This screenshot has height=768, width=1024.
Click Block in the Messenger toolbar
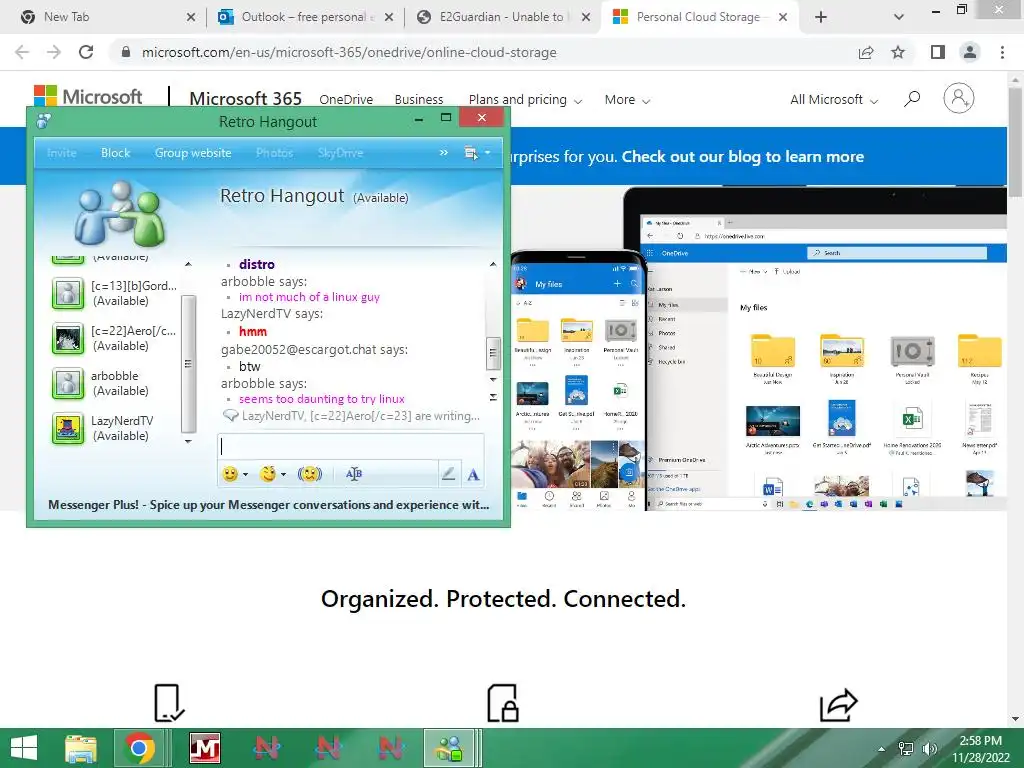116,153
